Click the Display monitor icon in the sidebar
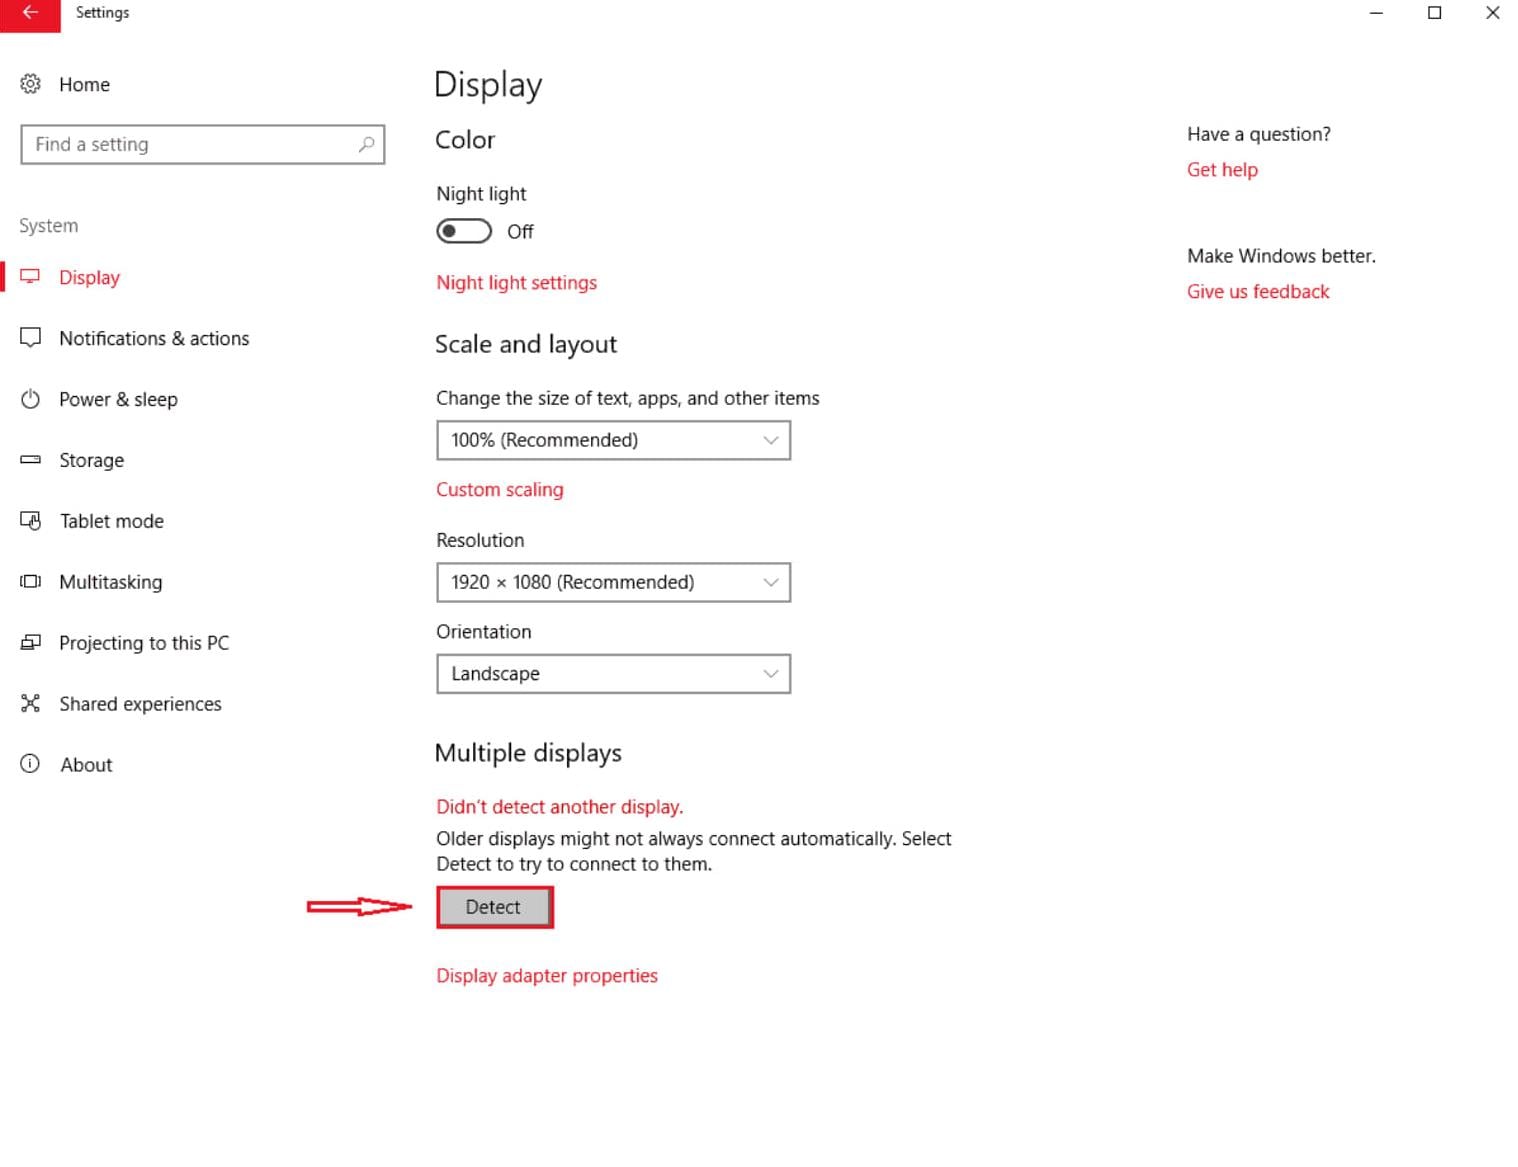 tap(31, 277)
